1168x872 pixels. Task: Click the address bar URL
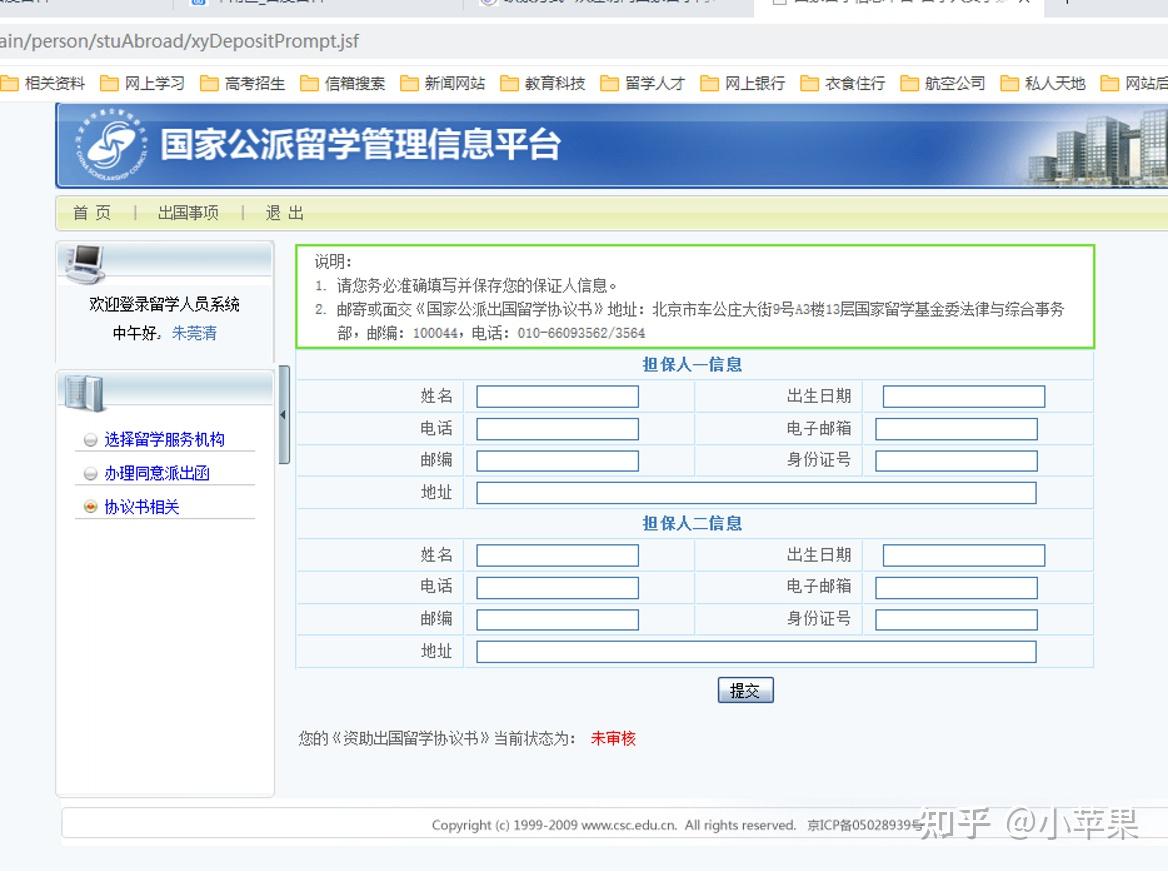point(180,41)
